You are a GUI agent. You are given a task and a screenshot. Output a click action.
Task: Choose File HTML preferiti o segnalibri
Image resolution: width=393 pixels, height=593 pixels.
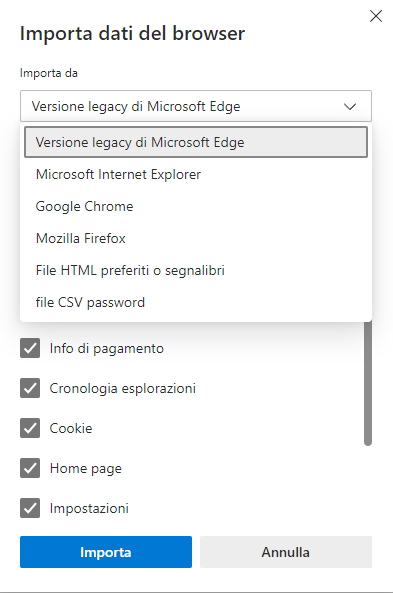tap(196, 270)
